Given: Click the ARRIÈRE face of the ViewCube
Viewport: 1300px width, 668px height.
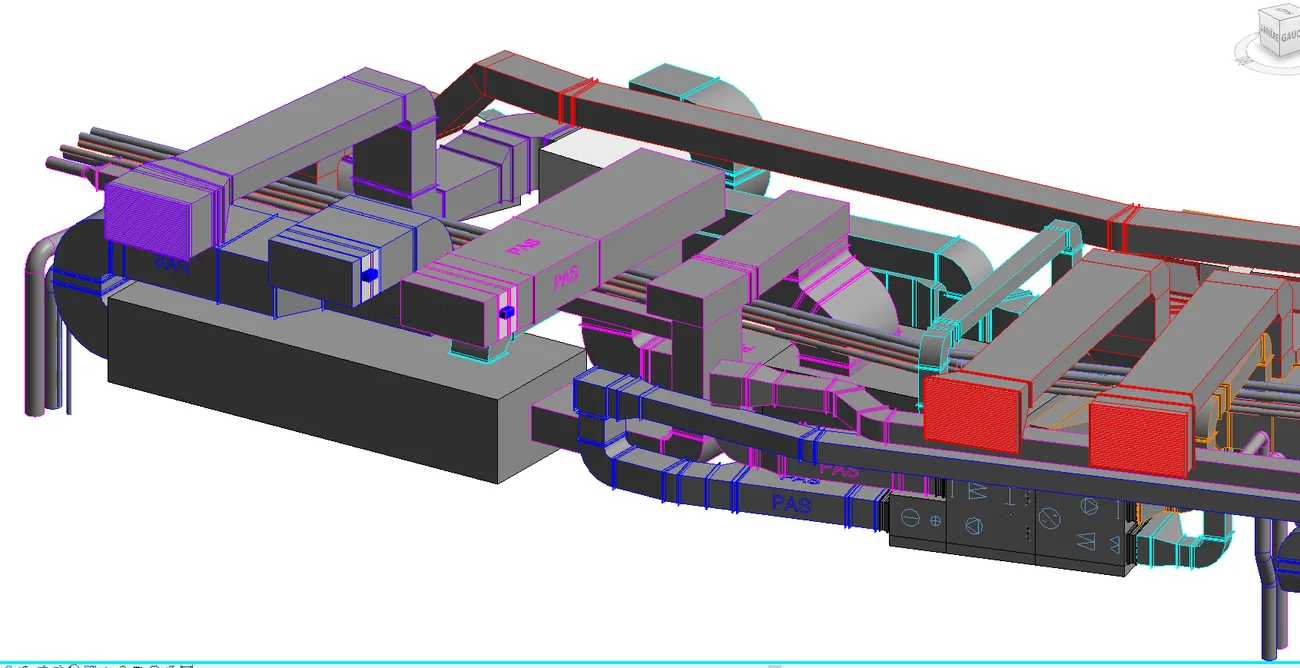Looking at the screenshot, I should click(x=1267, y=36).
